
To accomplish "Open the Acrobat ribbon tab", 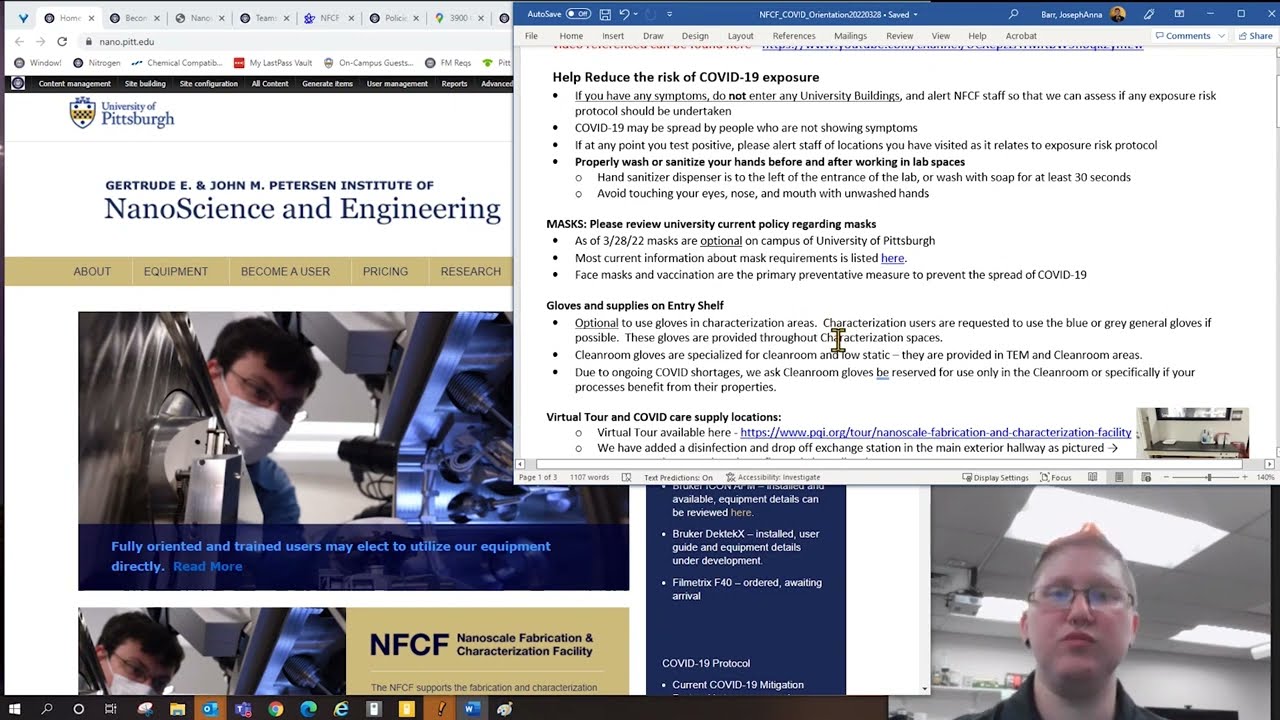I will pos(1021,36).
